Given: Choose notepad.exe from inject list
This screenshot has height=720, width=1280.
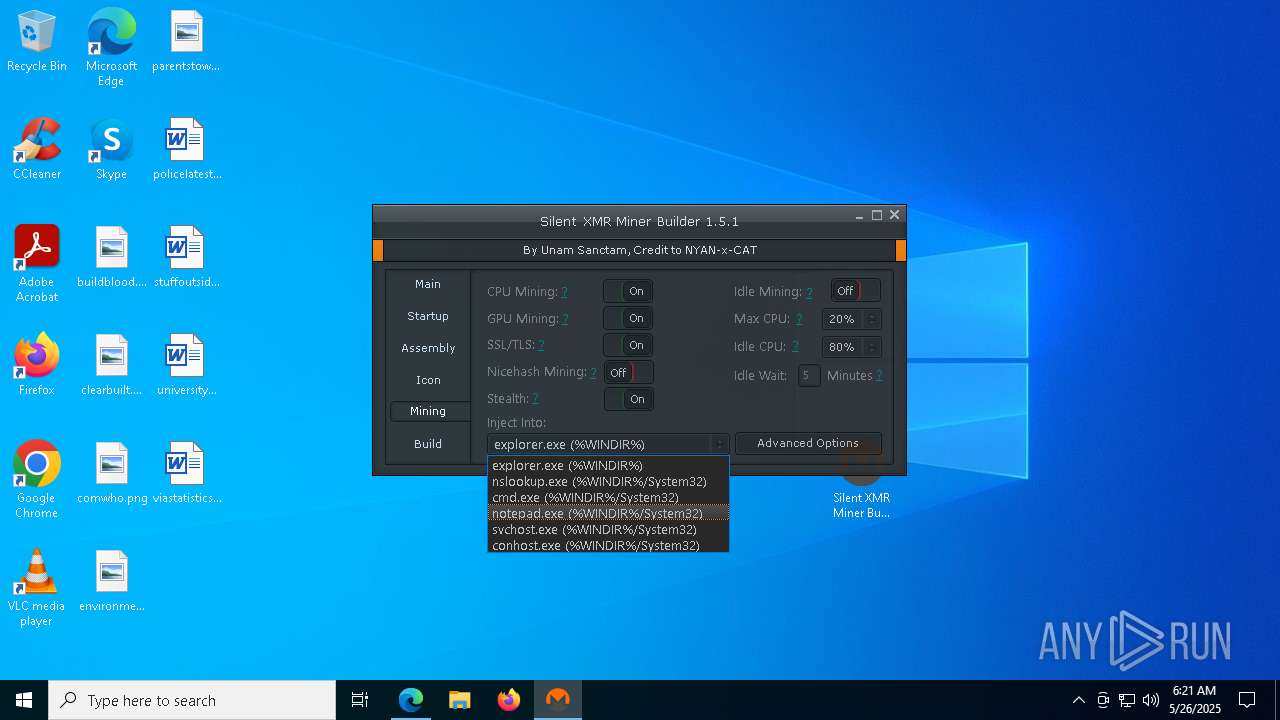Looking at the screenshot, I should click(x=608, y=513).
